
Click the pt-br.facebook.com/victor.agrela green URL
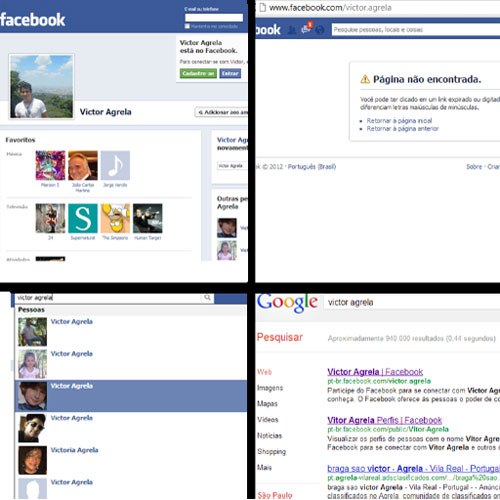(379, 381)
